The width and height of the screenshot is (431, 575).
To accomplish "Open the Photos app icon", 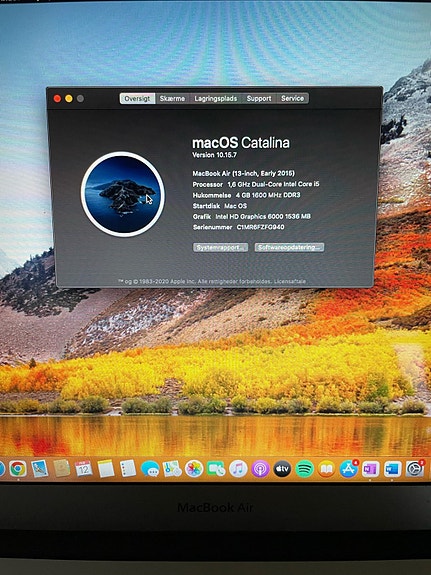I will tap(194, 469).
